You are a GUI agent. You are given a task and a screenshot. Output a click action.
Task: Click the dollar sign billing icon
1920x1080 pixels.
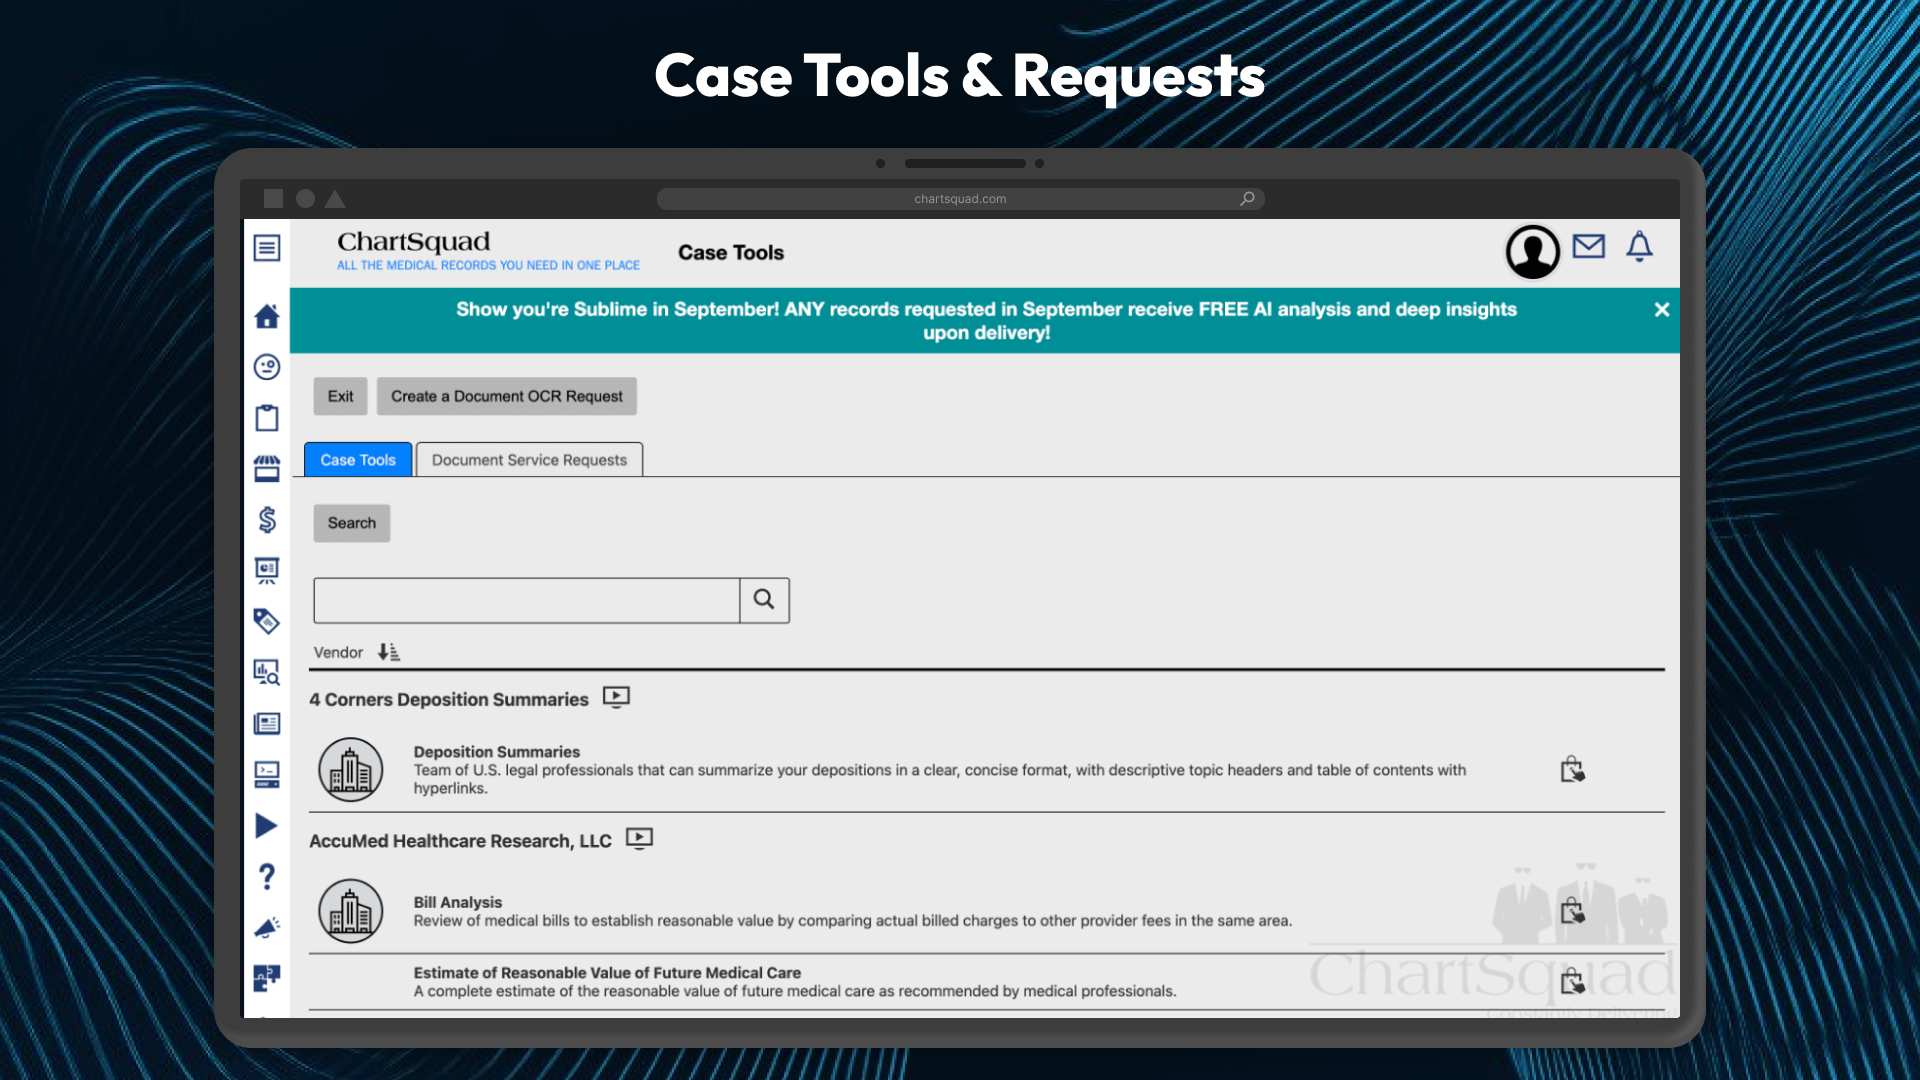tap(266, 519)
